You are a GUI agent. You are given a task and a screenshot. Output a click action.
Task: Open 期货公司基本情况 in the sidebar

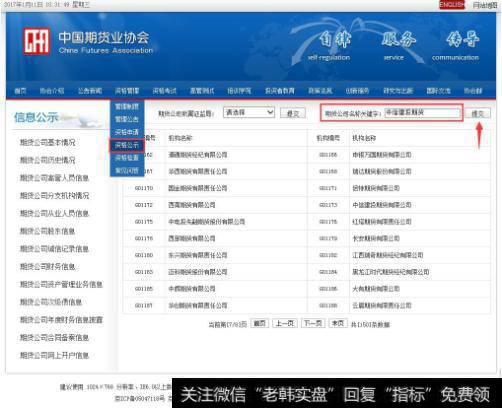[47, 143]
